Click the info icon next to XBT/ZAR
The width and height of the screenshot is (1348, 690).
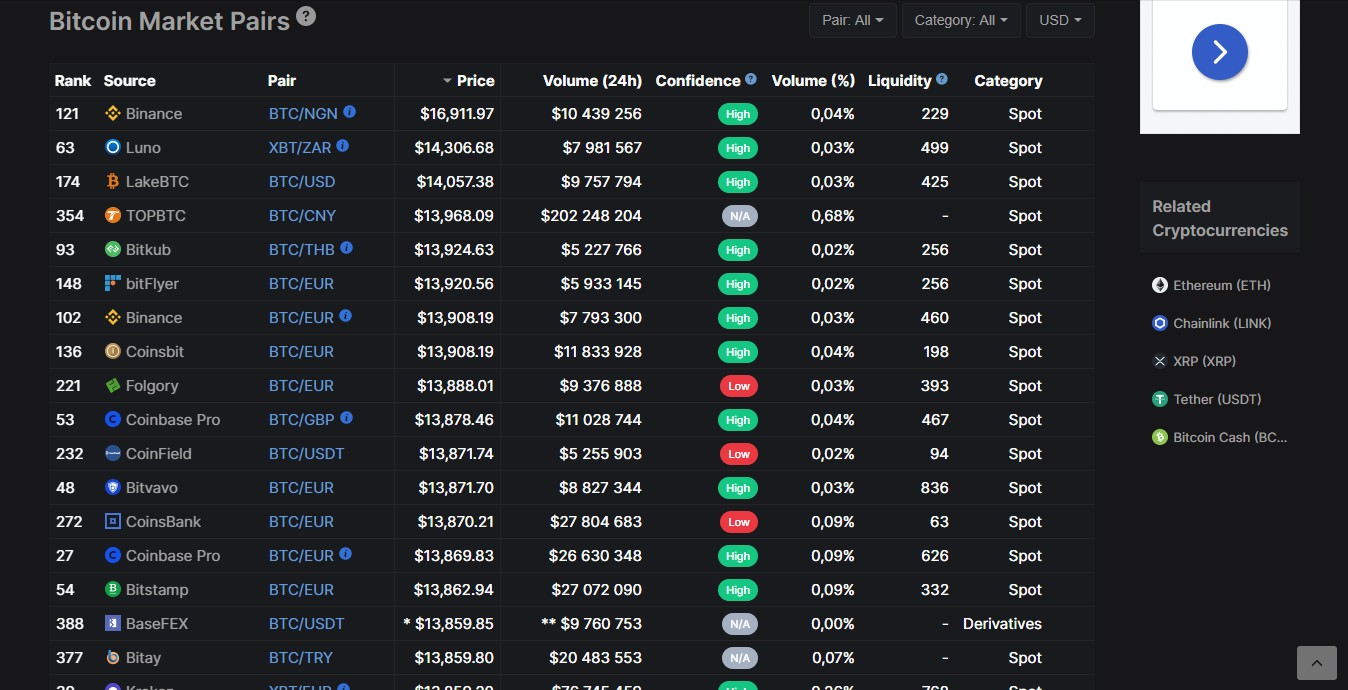[x=343, y=146]
